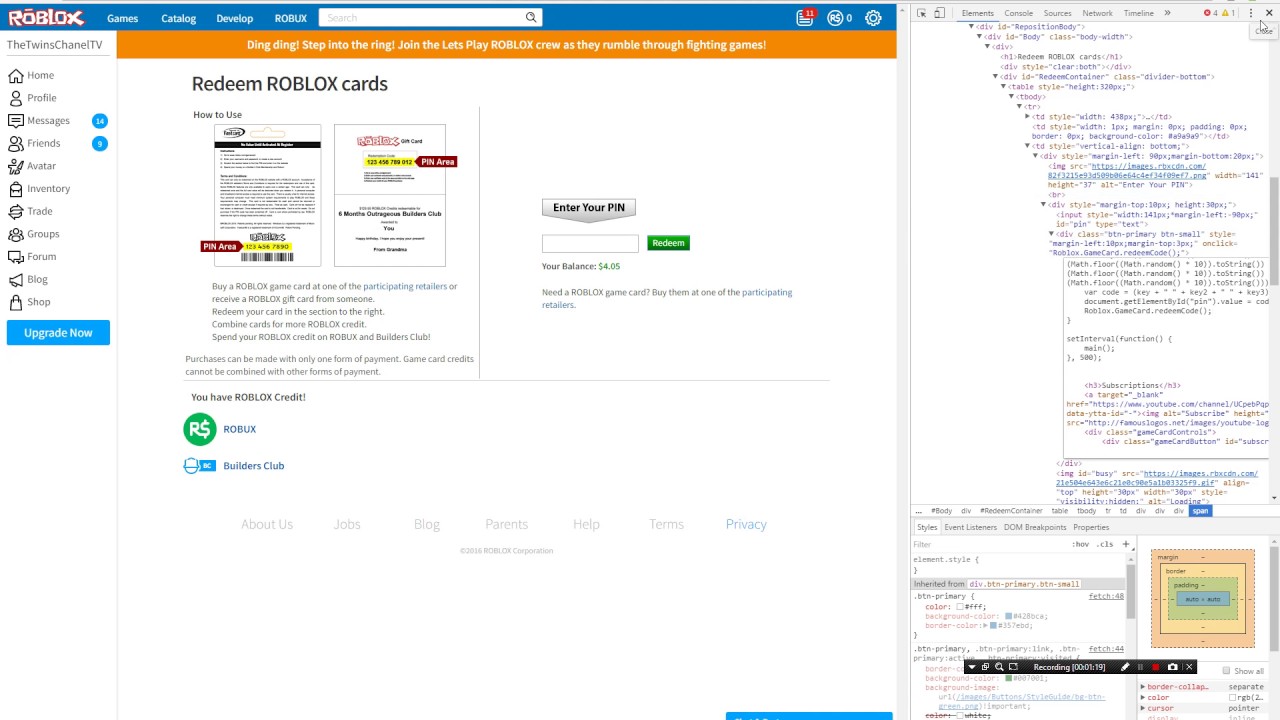Open the Catalog menu in header
Viewport: 1280px width, 720px height.
point(178,18)
